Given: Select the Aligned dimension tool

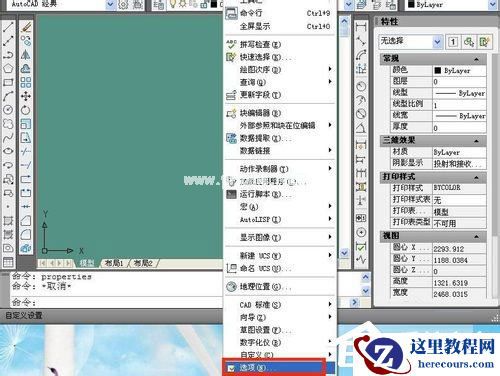Looking at the screenshot, I should [x=361, y=41].
